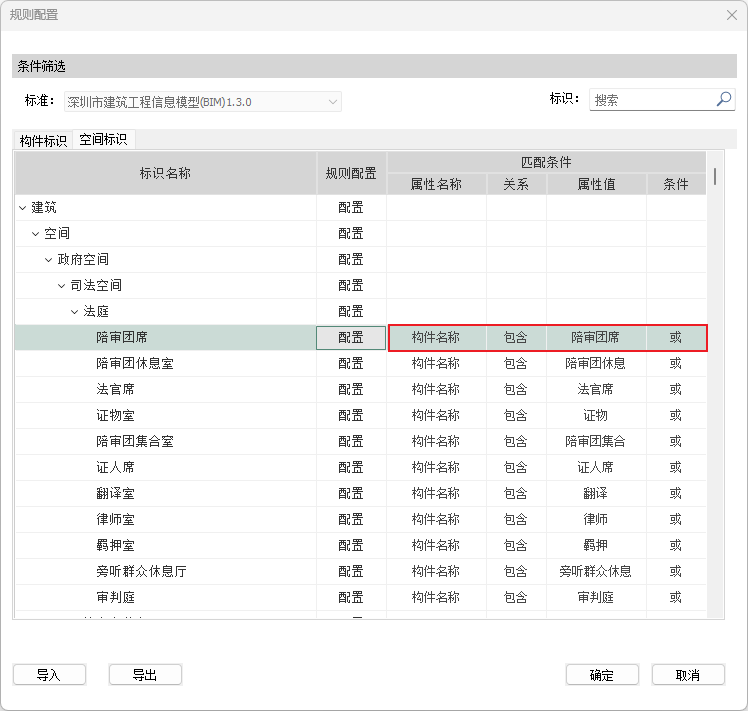Viewport: 748px width, 711px height.
Task: Open the 标准 dropdown list
Action: pos(332,102)
